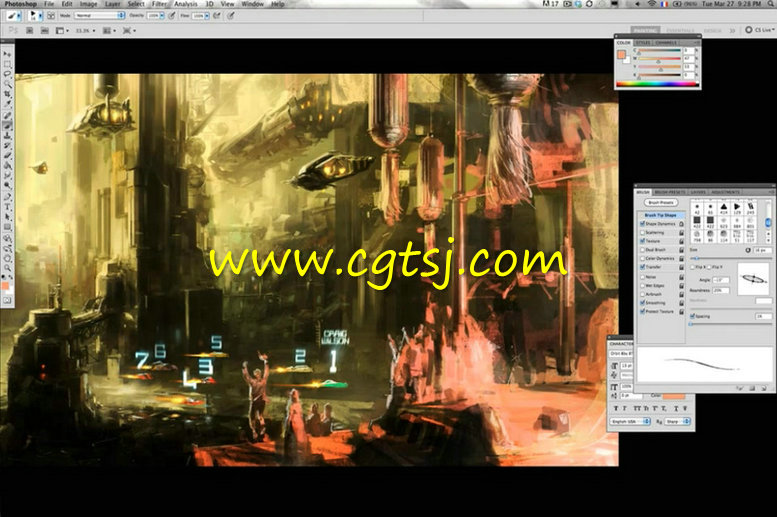This screenshot has height=517, width=777.
Task: Open the Layer menu
Action: point(112,3)
